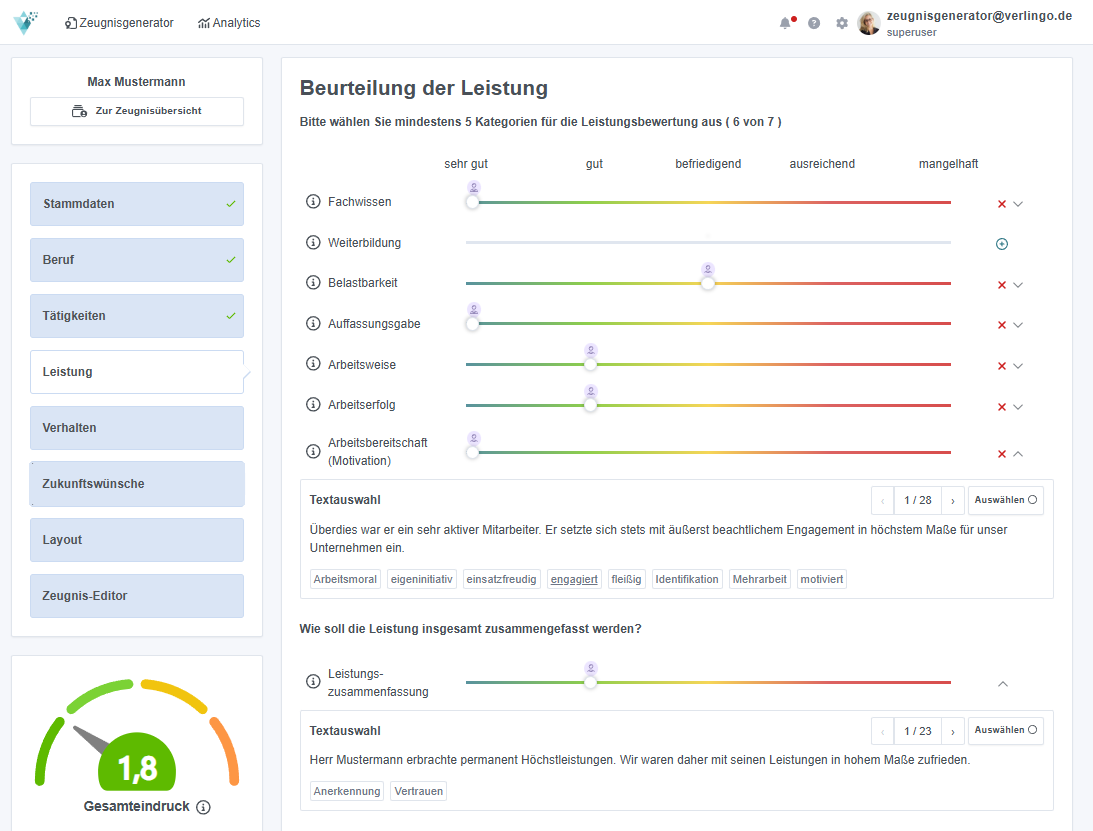Open notifications bell icon
Image resolution: width=1093 pixels, height=831 pixels.
tap(786, 23)
